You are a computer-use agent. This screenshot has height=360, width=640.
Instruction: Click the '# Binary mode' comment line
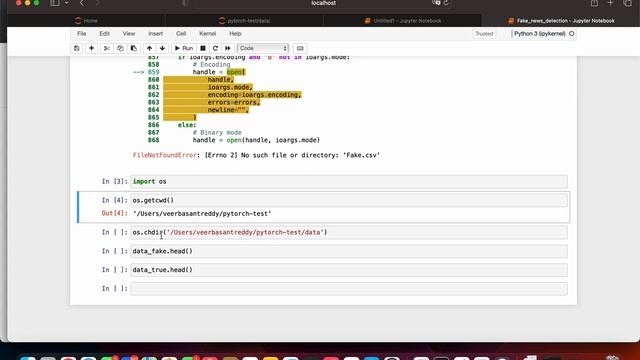pyautogui.click(x=217, y=133)
